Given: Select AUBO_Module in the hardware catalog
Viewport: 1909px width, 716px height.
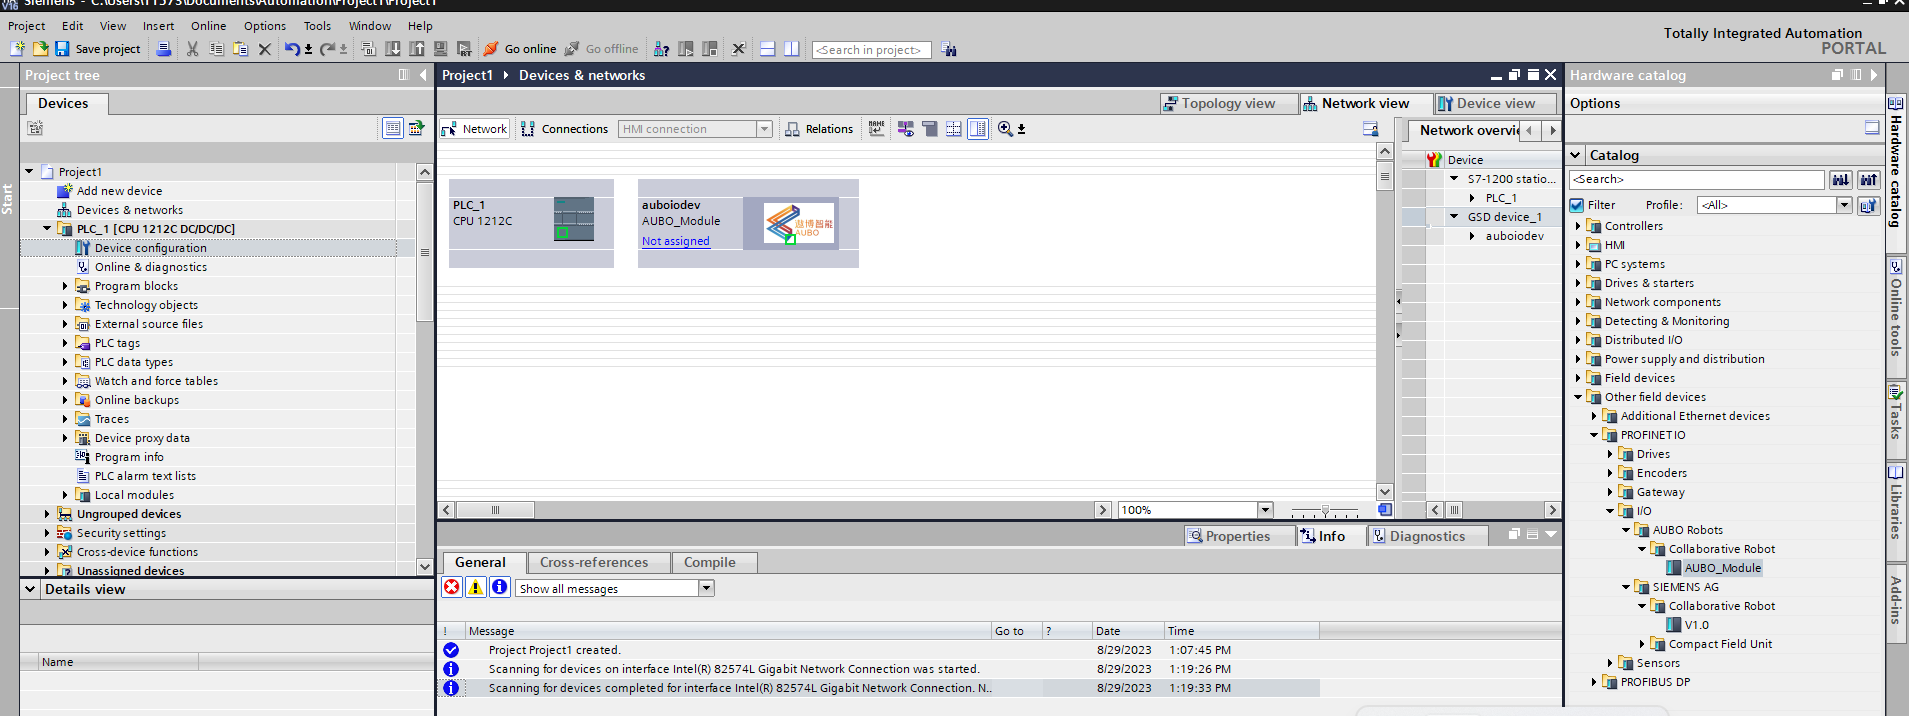Looking at the screenshot, I should point(1722,568).
